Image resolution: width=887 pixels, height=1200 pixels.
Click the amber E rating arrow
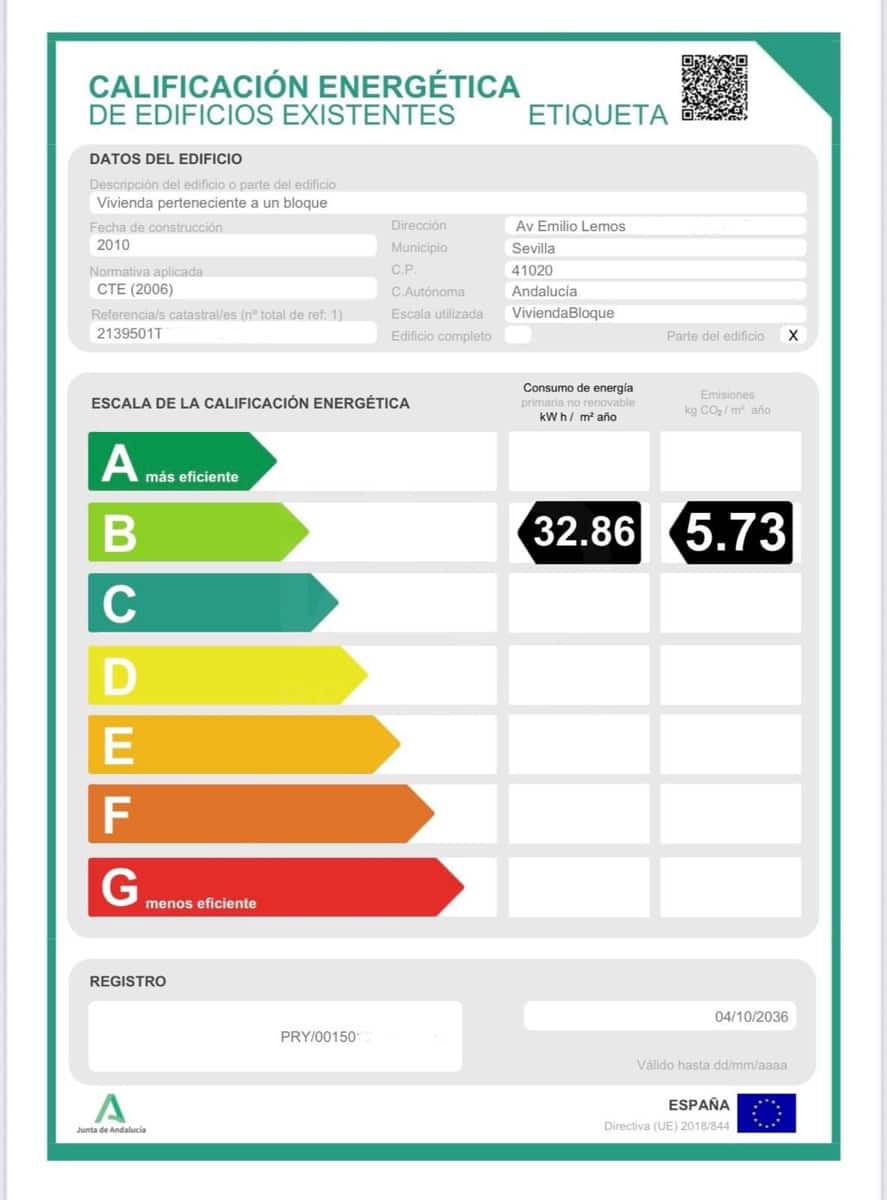coord(244,744)
